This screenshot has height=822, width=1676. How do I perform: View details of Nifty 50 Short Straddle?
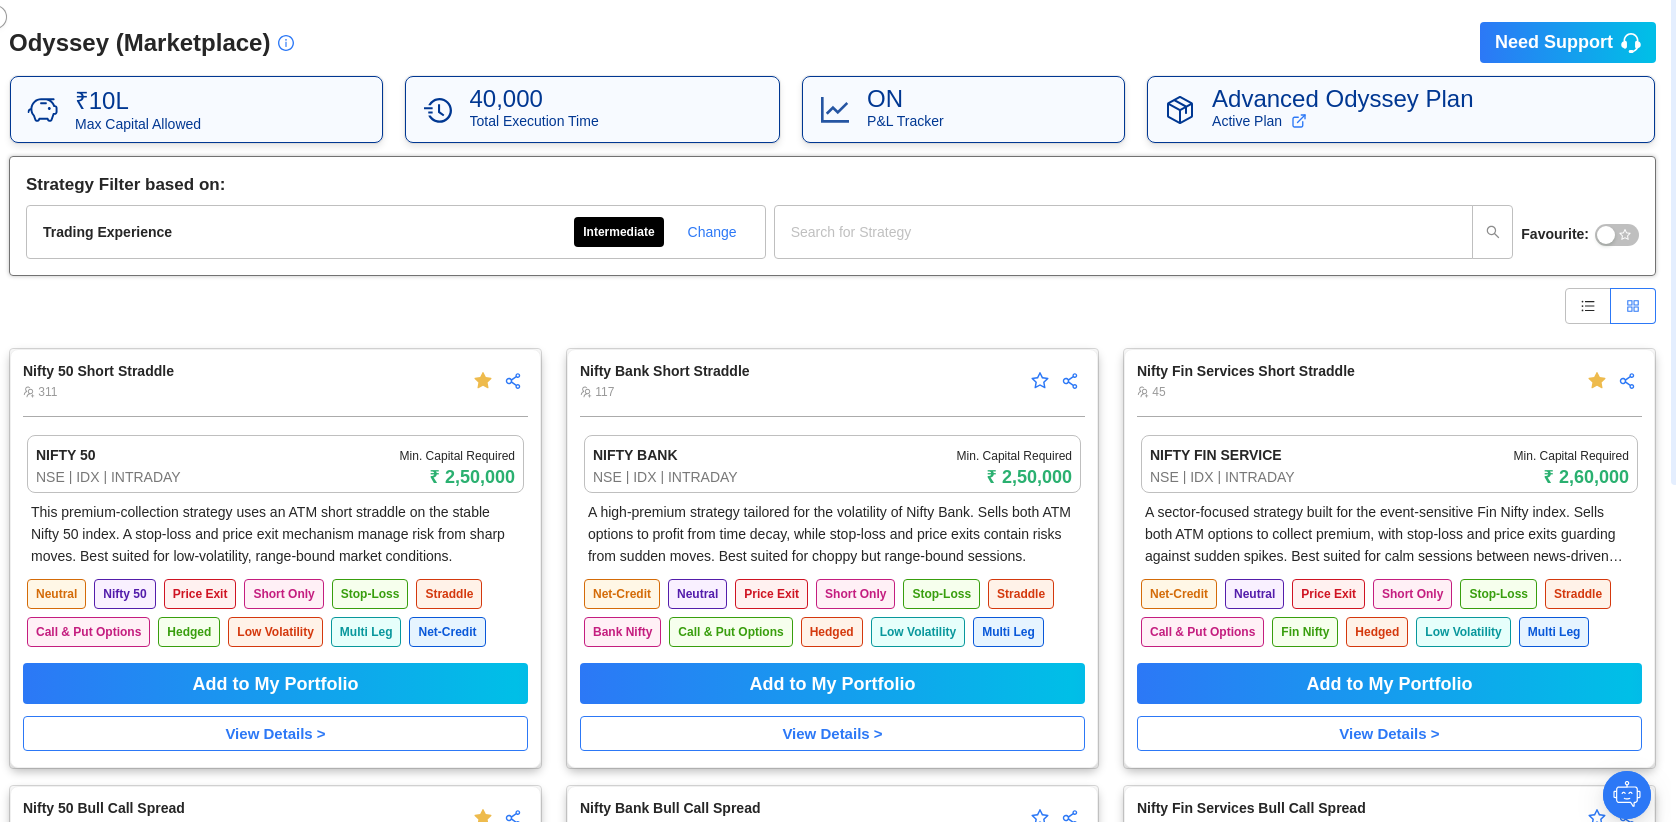point(275,734)
